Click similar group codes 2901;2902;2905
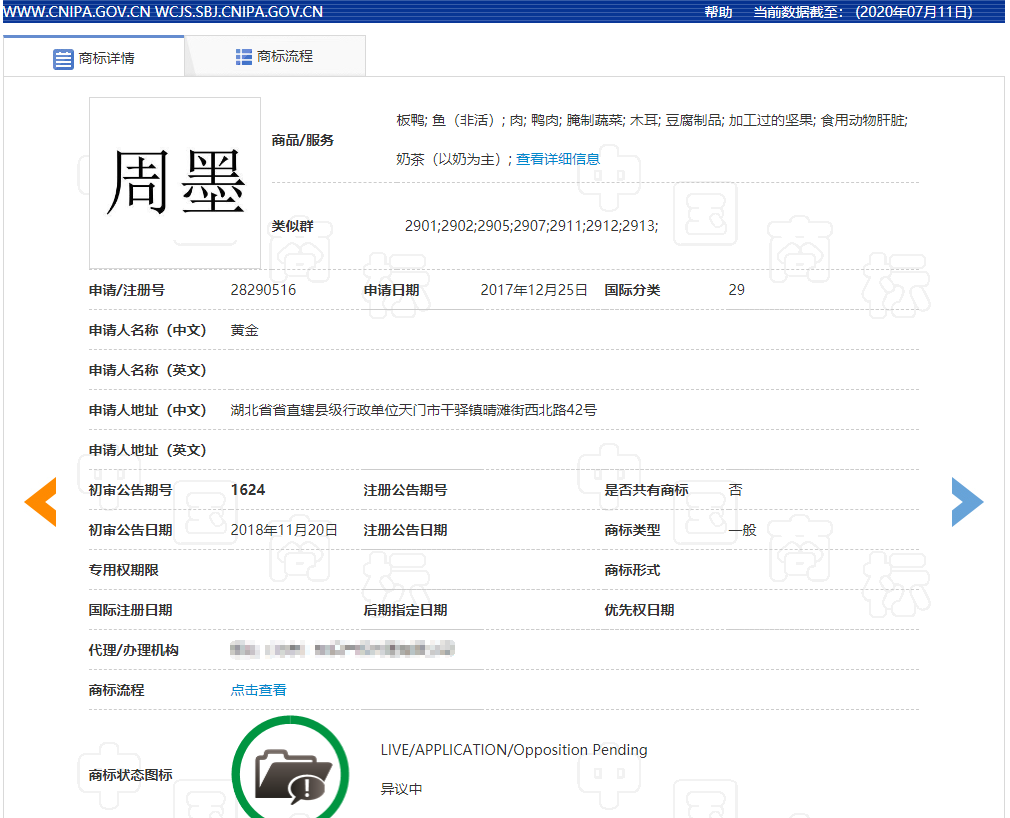Viewport: 1010px width, 818px height. pos(531,225)
